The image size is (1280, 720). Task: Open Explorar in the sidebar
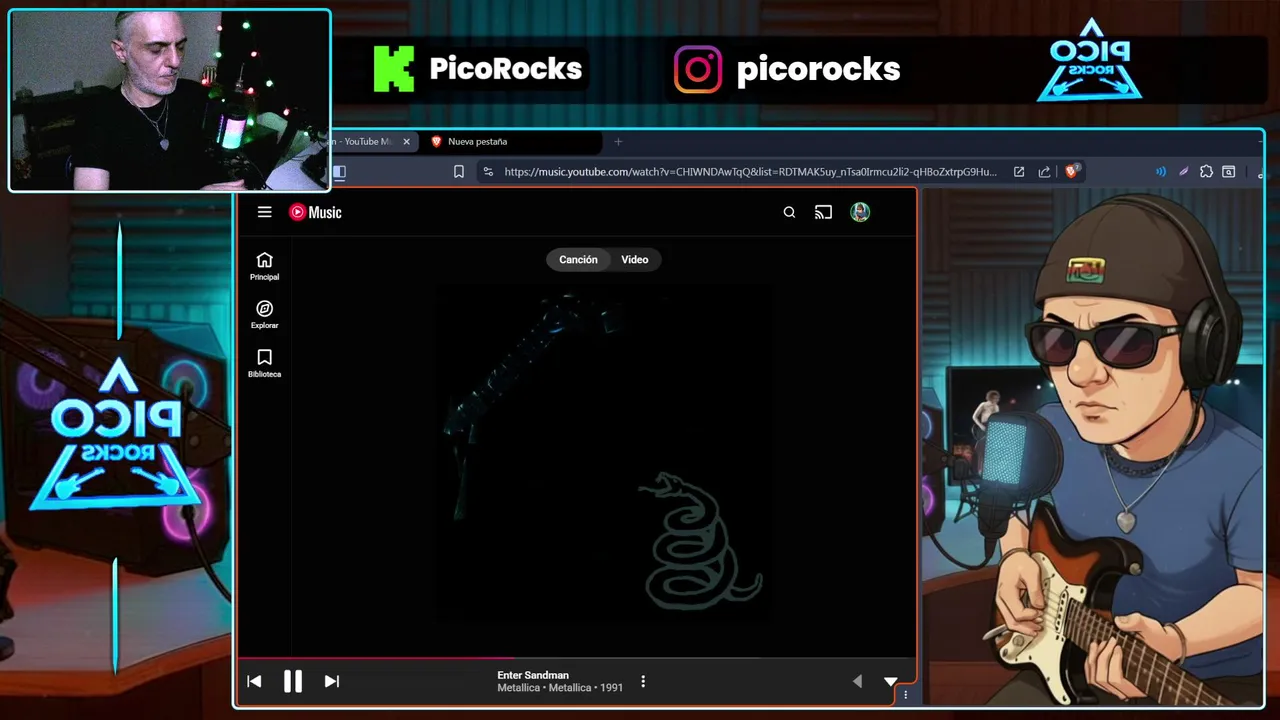click(264, 315)
